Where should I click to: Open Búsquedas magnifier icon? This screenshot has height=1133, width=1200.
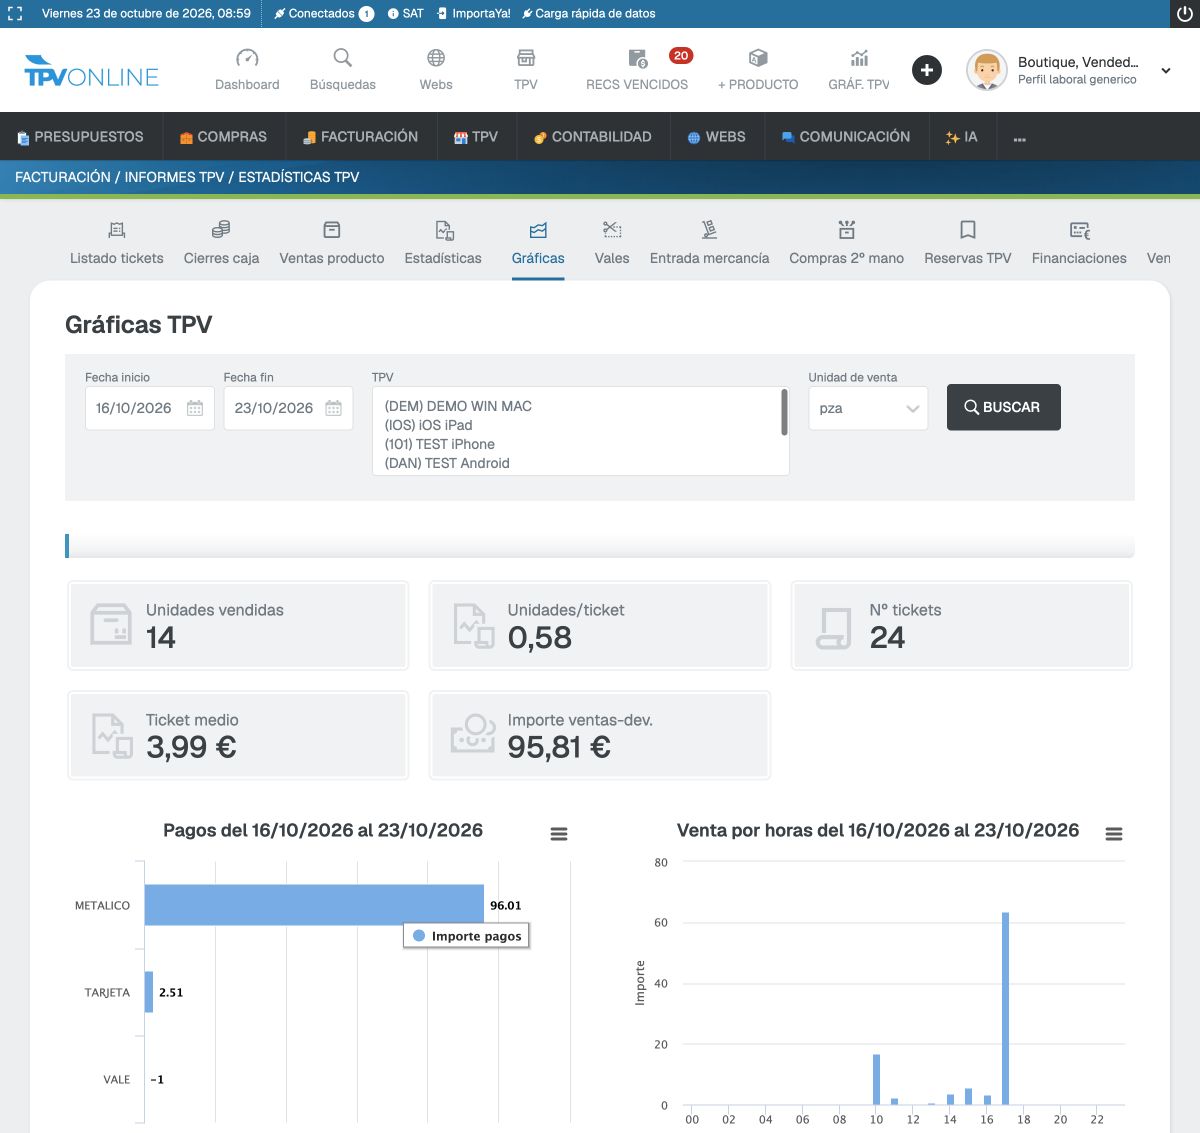[x=343, y=58]
